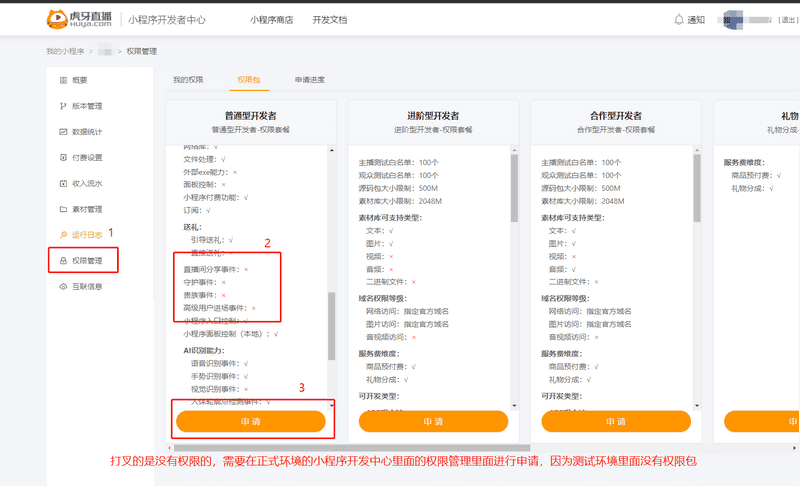
Task: Open 运行日志 in the sidebar
Action: (87, 235)
